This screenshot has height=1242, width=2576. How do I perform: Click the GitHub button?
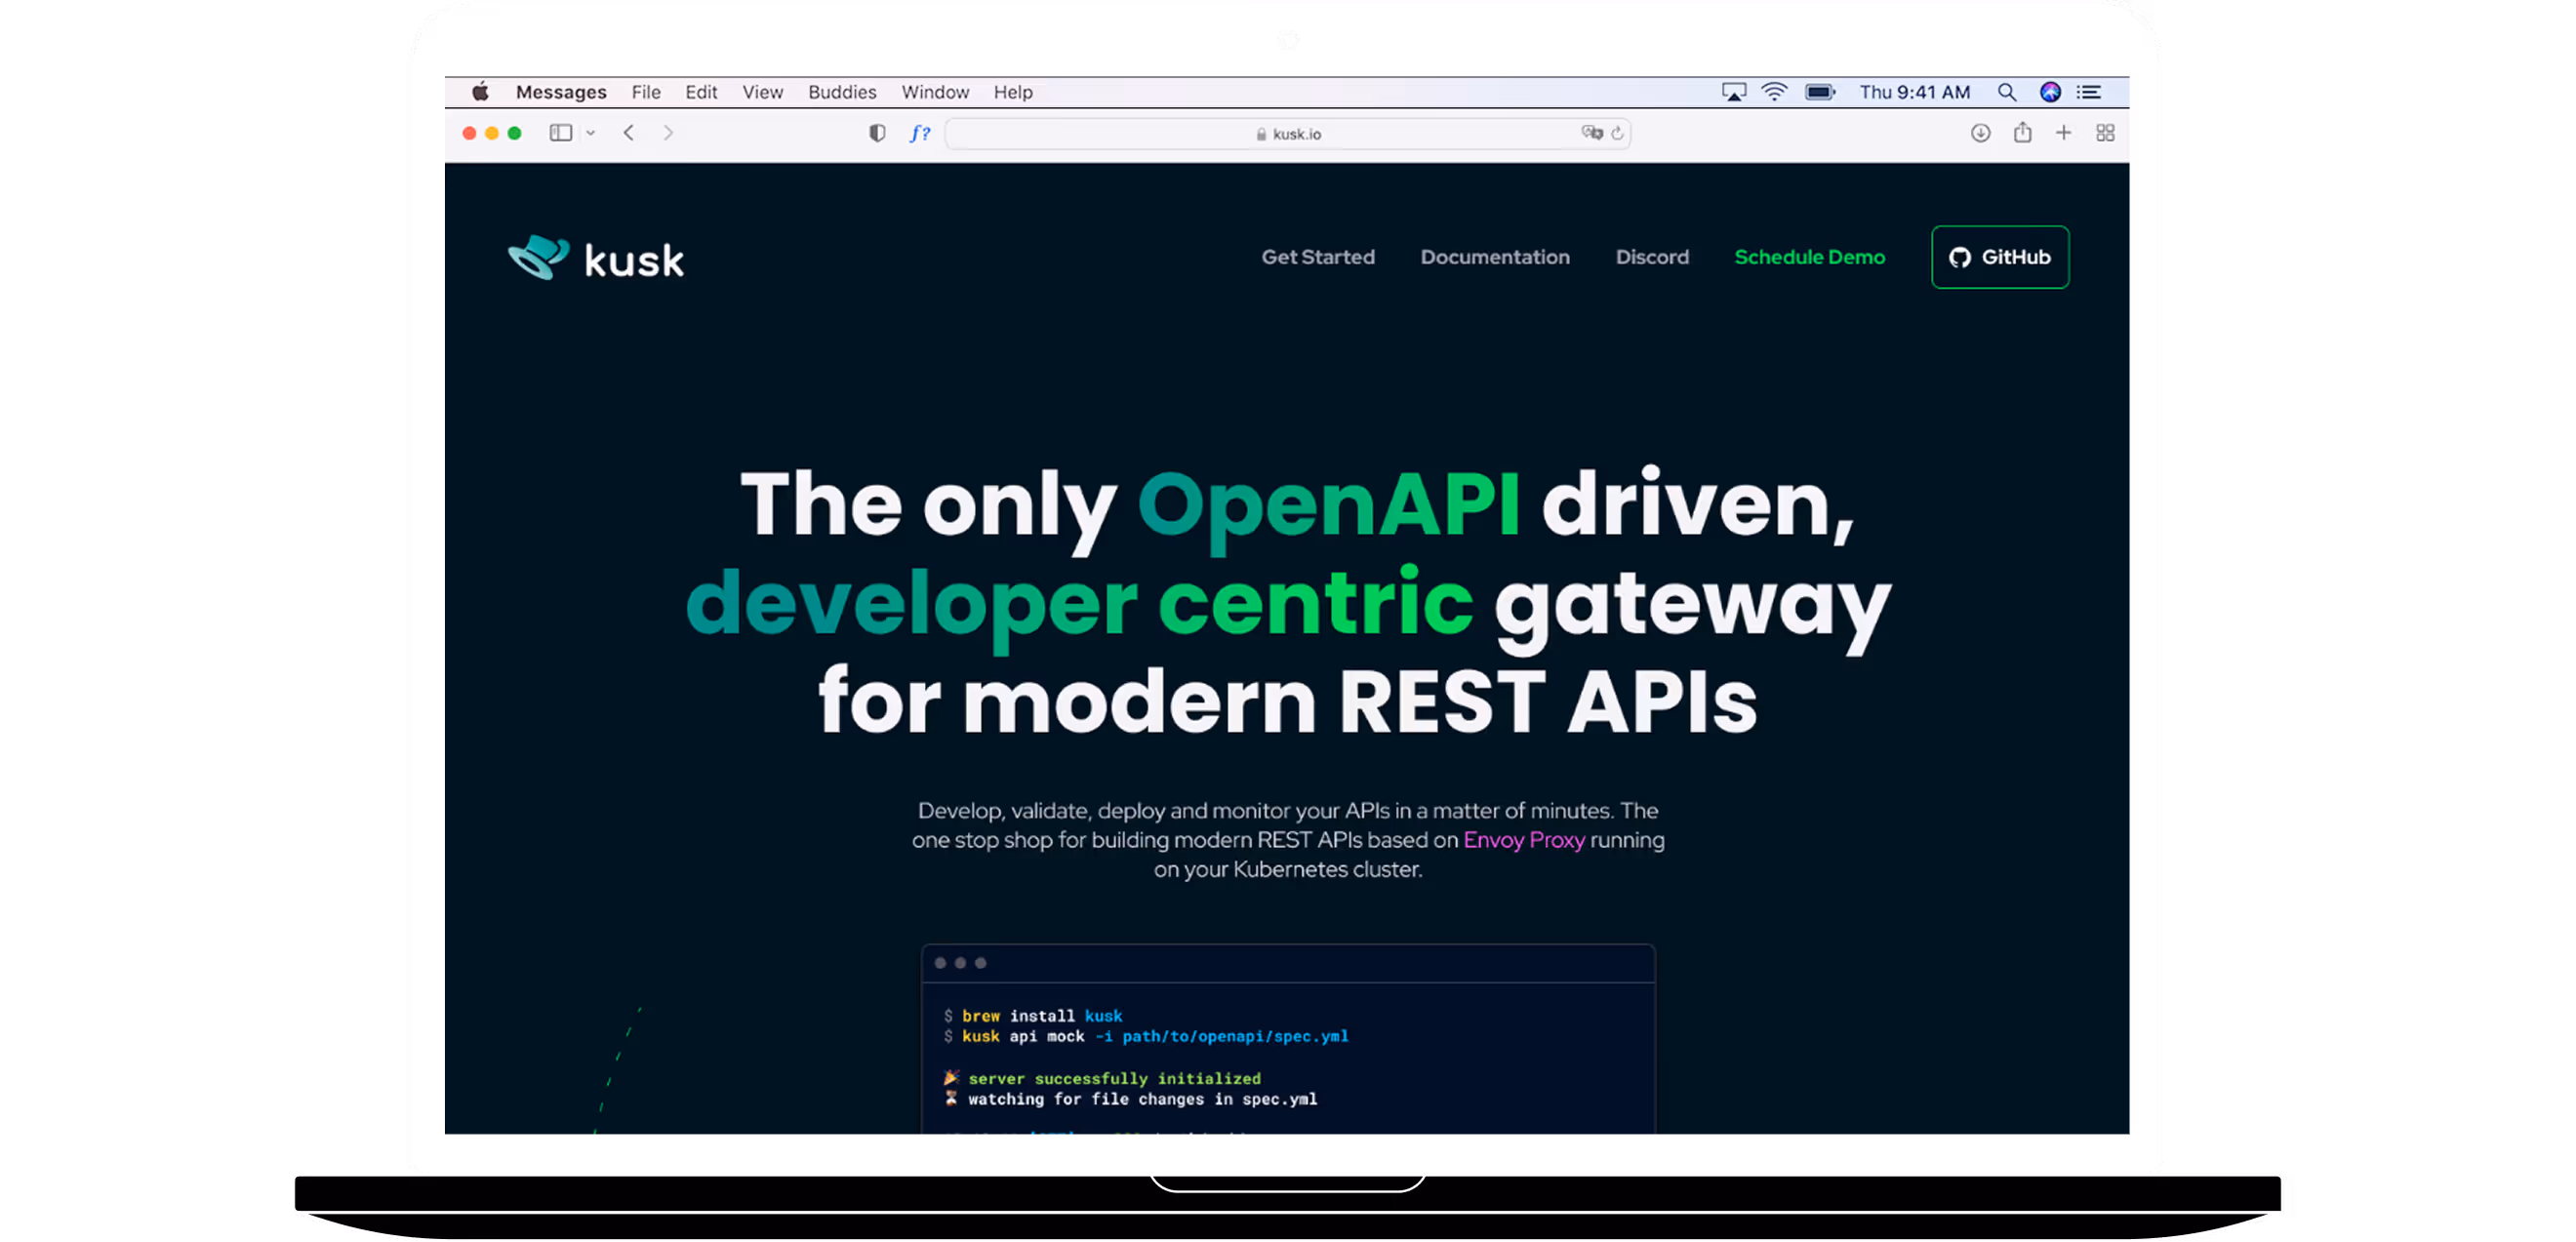pos(2000,257)
